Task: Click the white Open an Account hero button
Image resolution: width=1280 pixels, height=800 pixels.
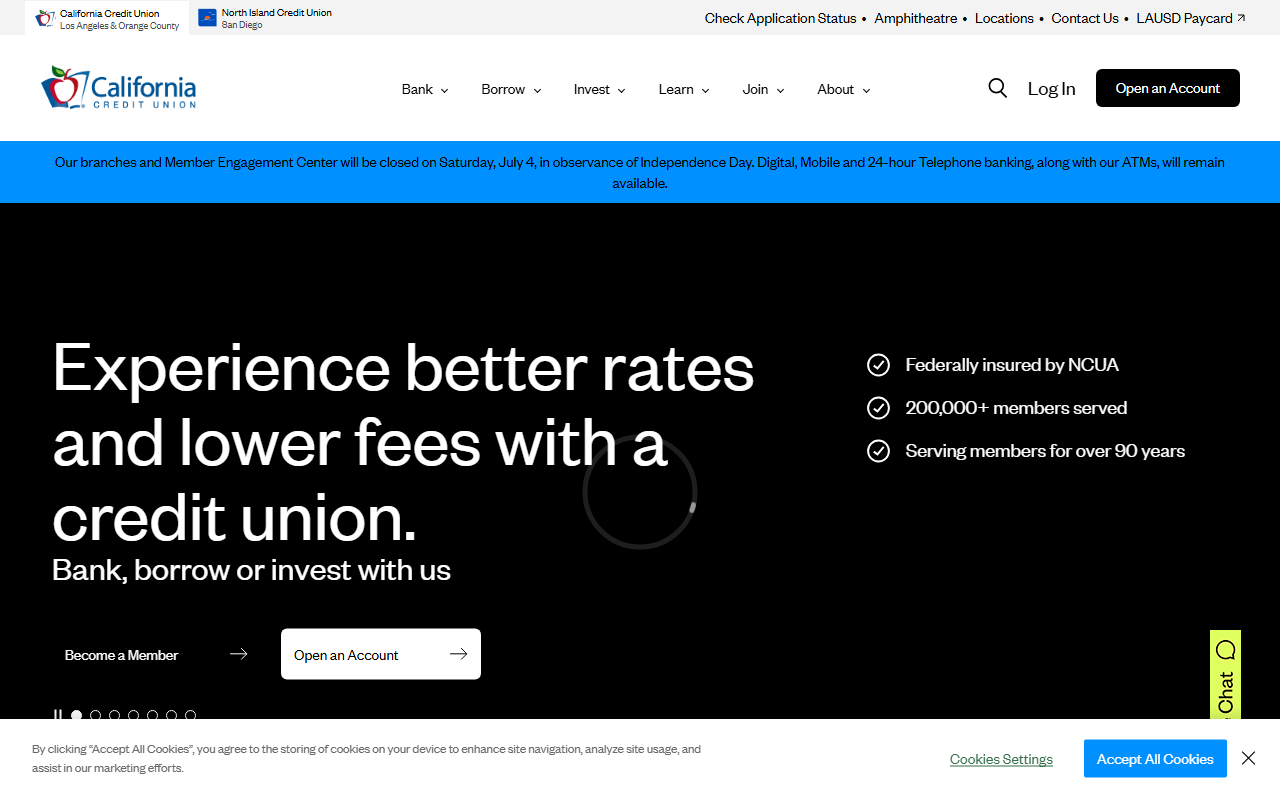Action: 381,654
